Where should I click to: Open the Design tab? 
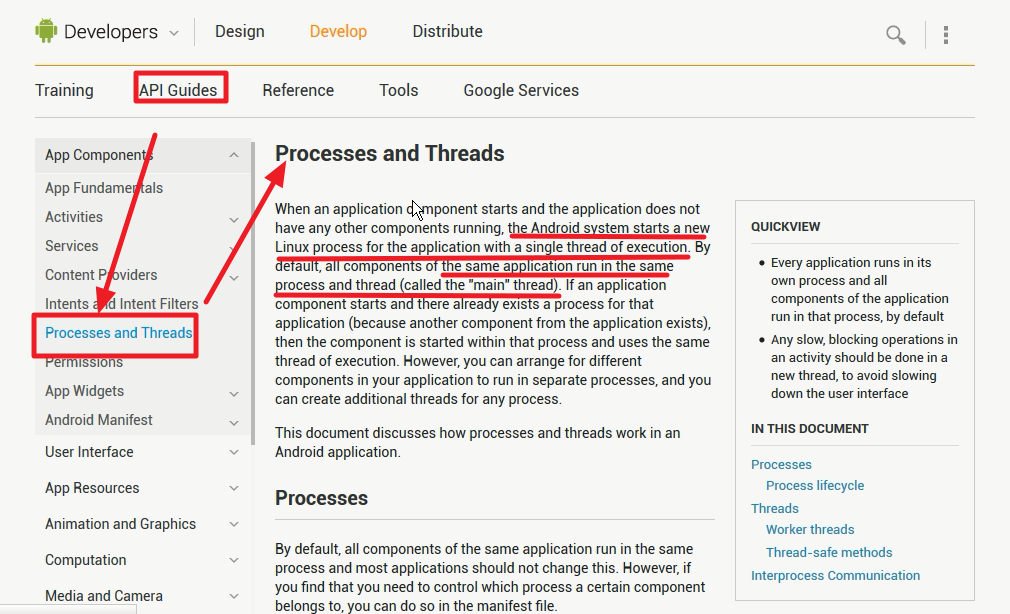click(x=240, y=32)
